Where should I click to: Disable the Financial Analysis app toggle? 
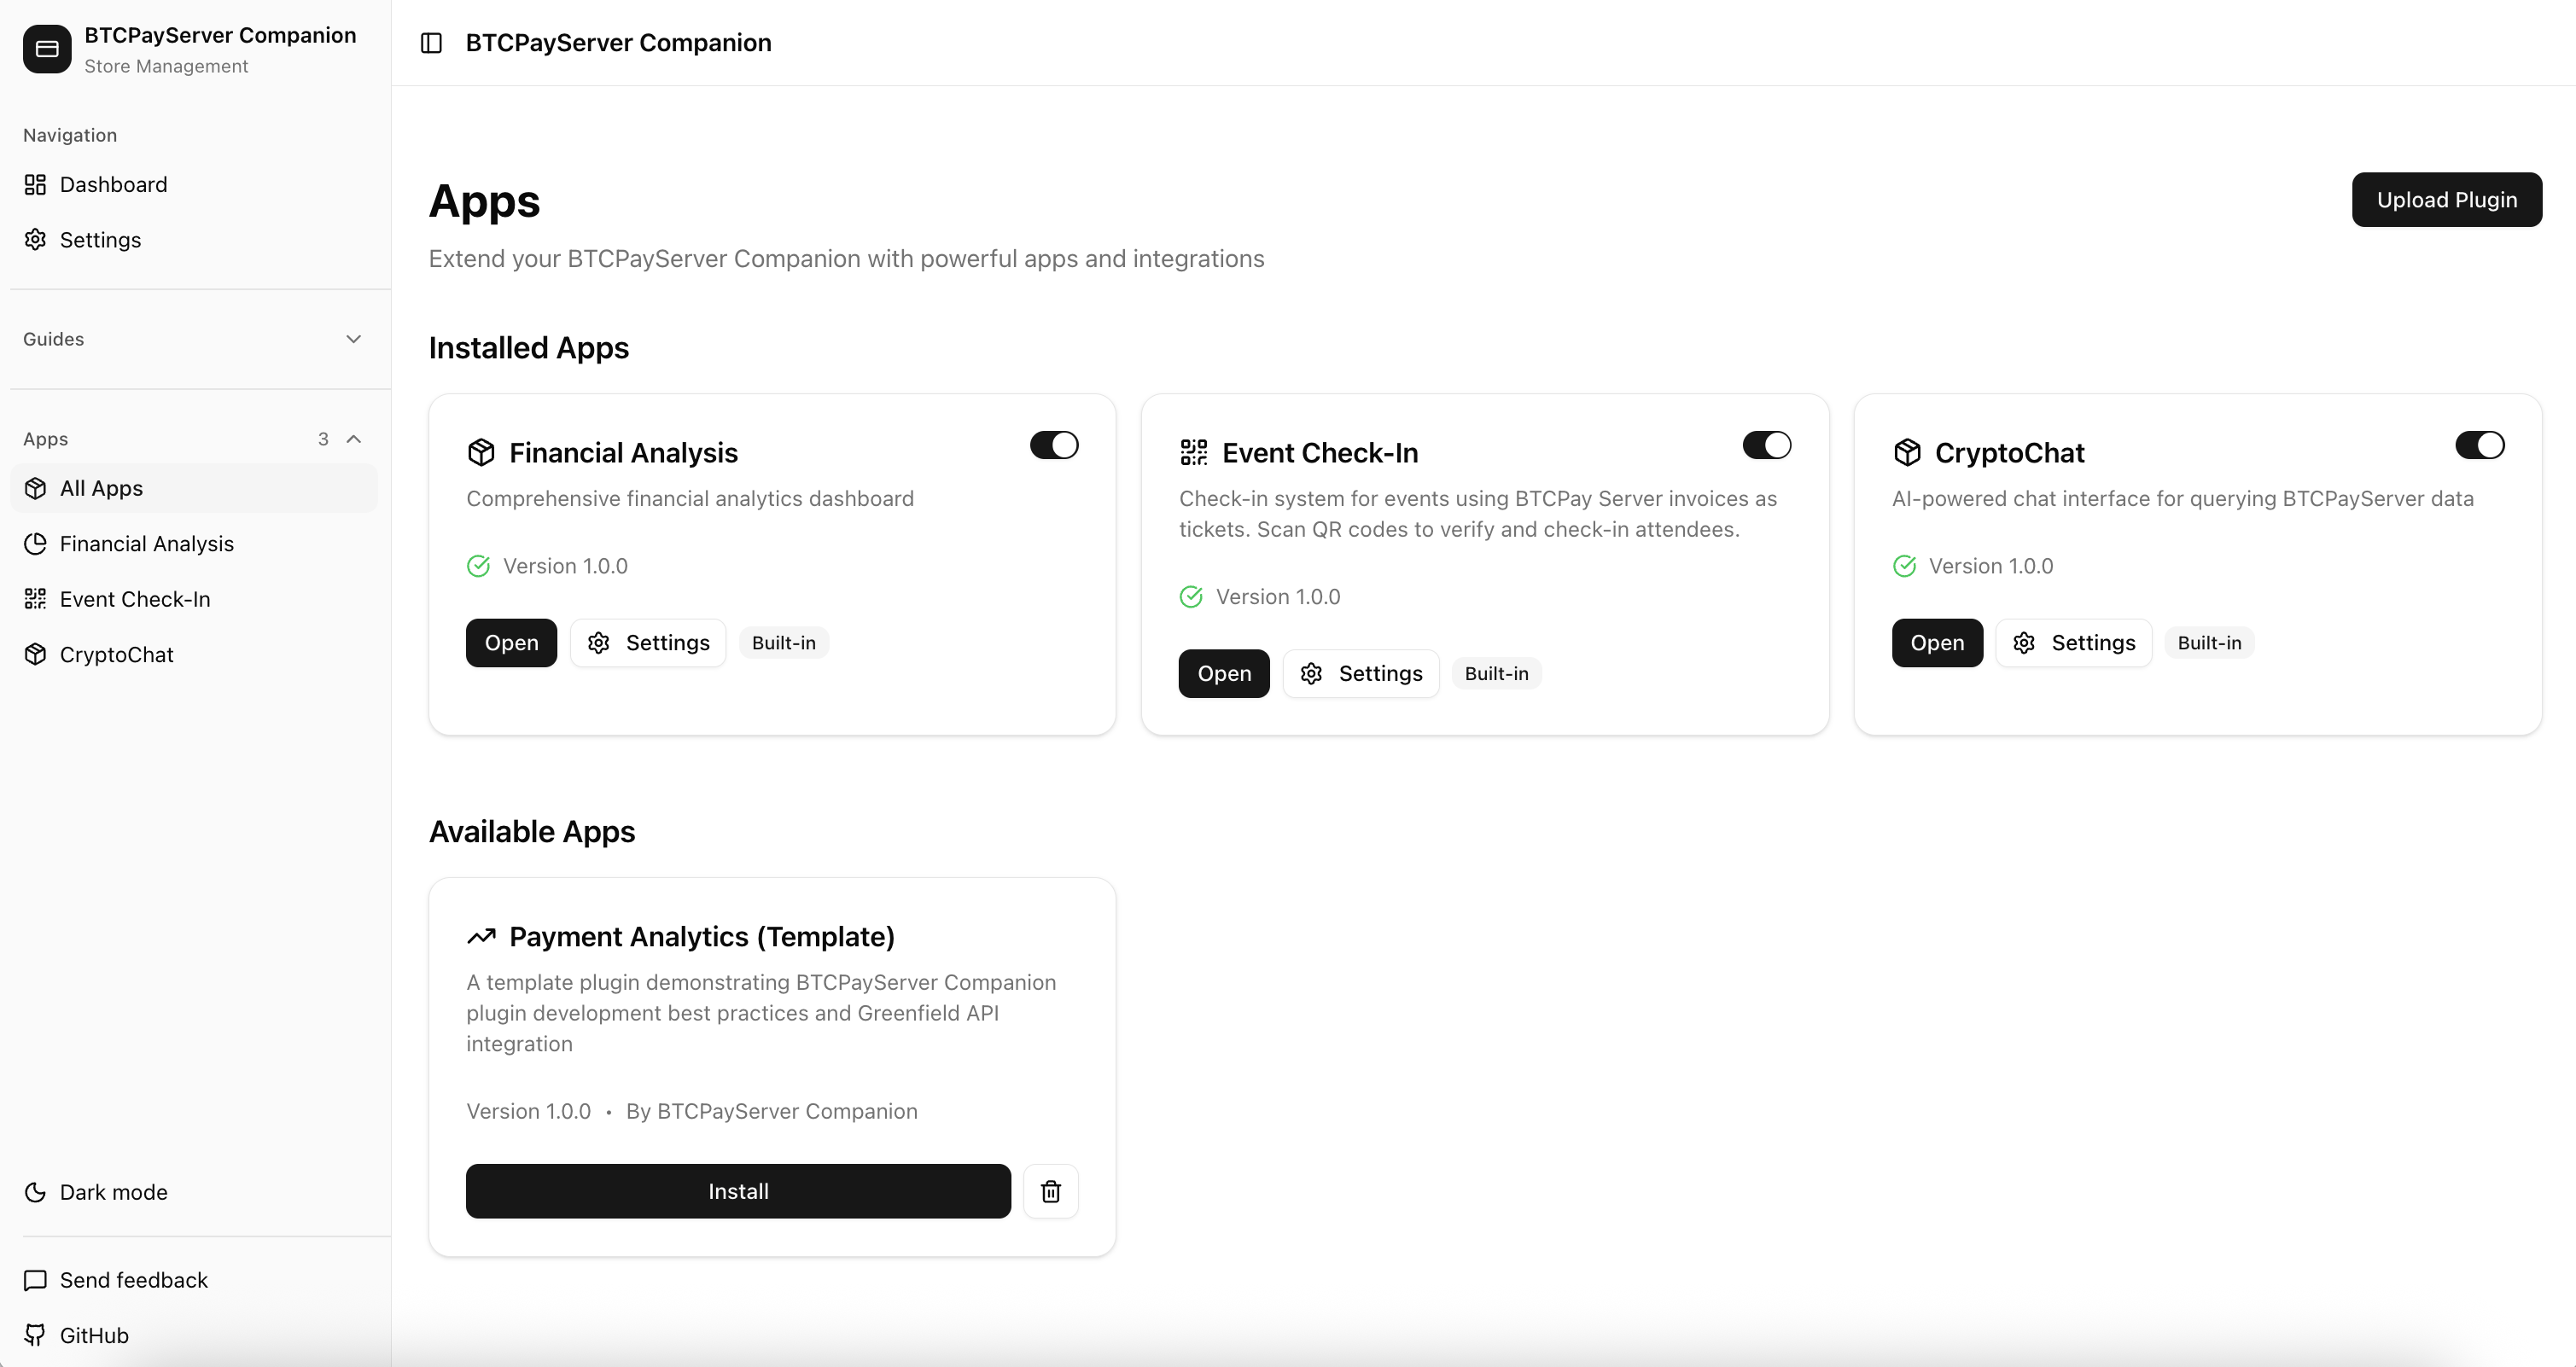pyautogui.click(x=1054, y=445)
